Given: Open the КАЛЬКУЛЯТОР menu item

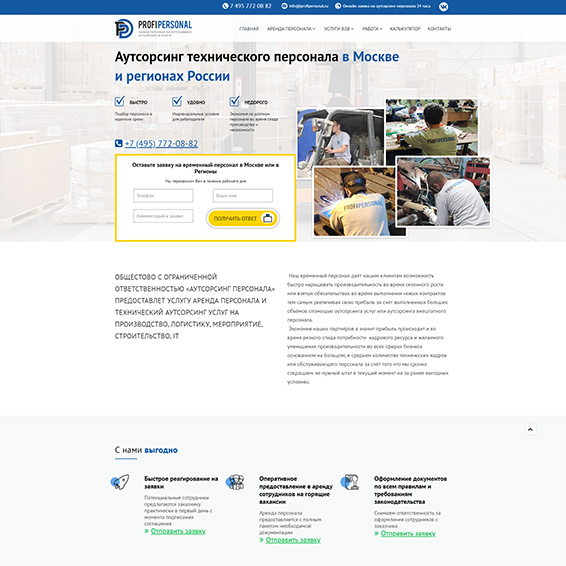Looking at the screenshot, I should 405,29.
